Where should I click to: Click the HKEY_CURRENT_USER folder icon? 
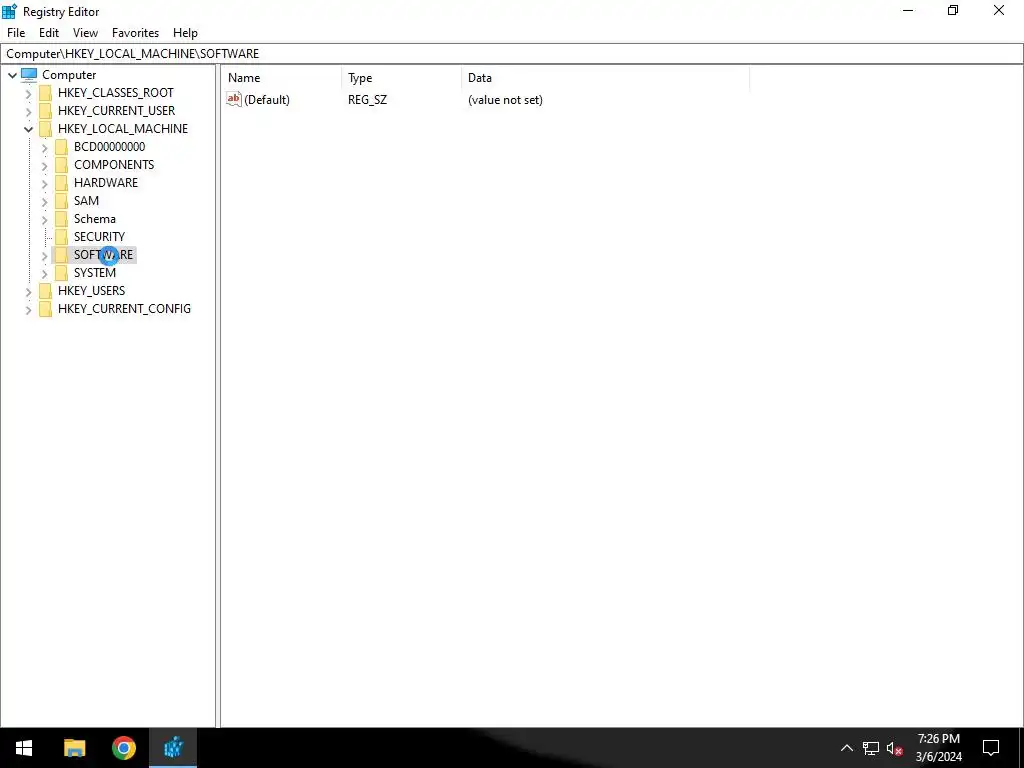coord(46,111)
